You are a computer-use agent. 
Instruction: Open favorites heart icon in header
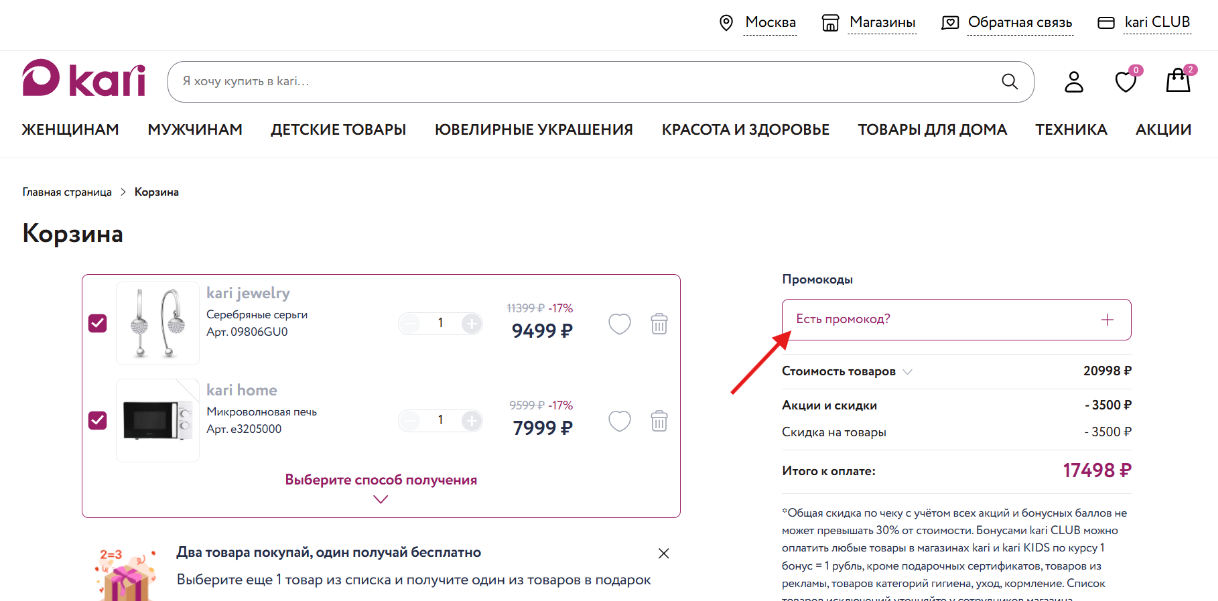click(1126, 82)
